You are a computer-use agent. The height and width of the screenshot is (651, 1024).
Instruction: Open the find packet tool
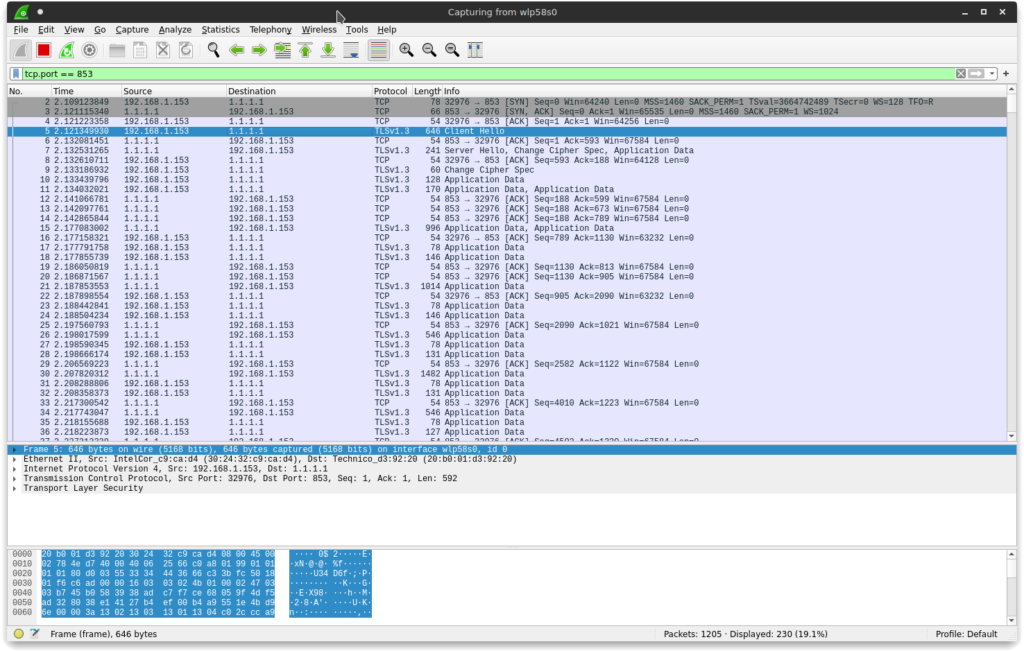pyautogui.click(x=211, y=49)
